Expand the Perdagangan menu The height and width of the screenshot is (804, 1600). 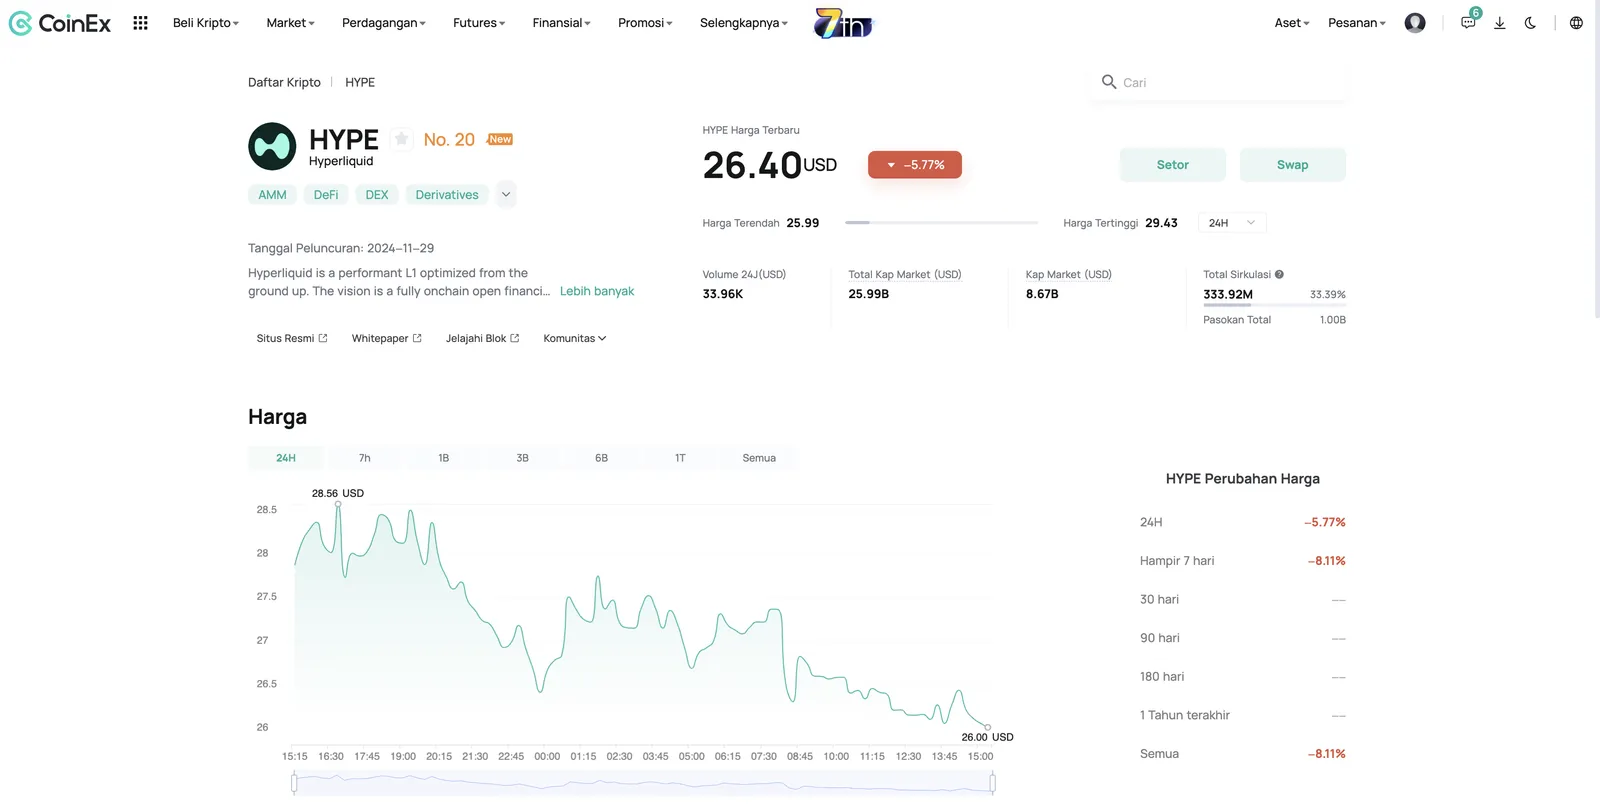click(x=383, y=23)
